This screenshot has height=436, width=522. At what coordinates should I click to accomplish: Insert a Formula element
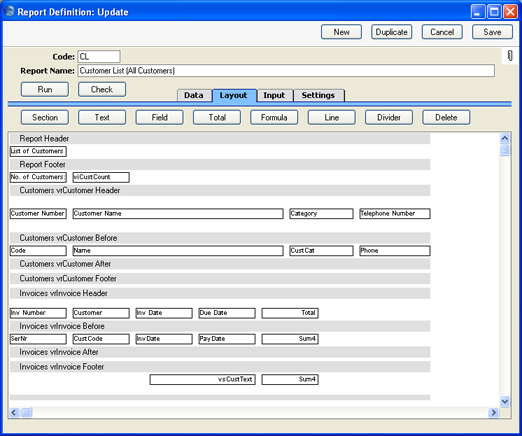(274, 117)
